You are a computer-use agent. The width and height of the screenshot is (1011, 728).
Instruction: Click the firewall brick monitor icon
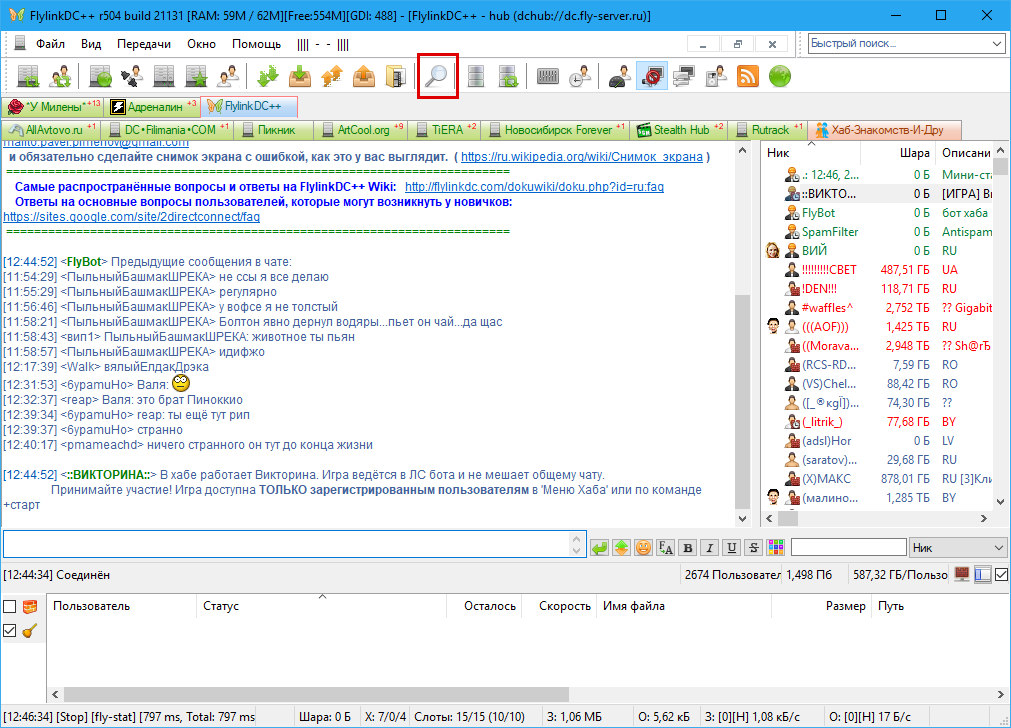(962, 574)
